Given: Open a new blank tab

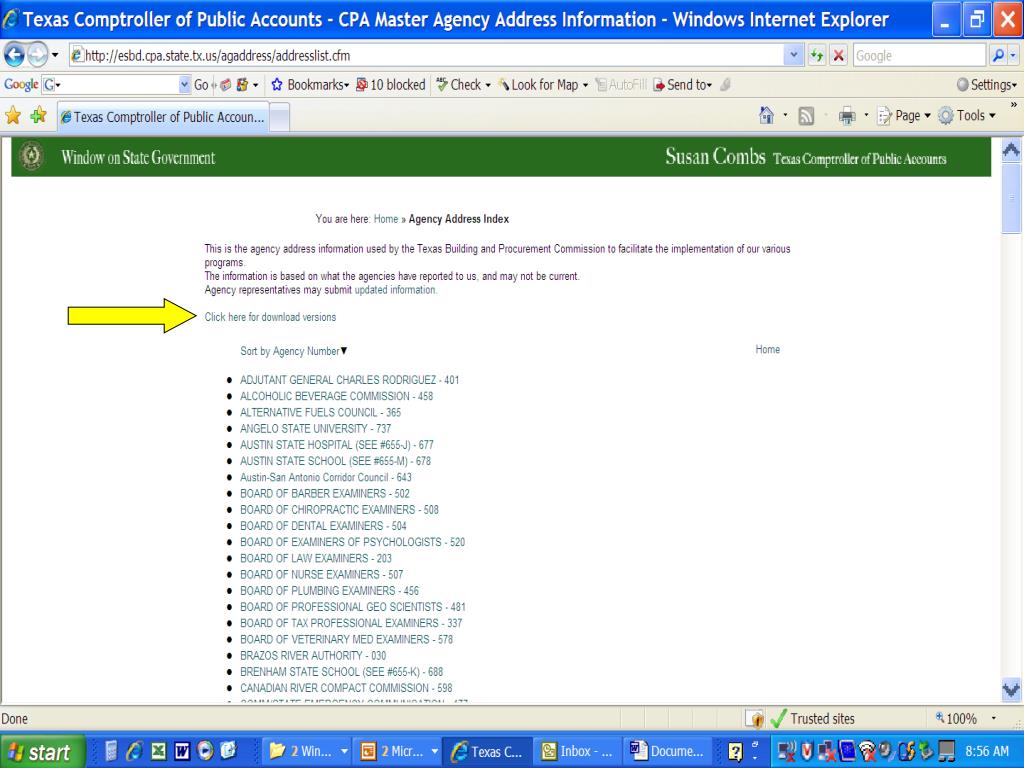Looking at the screenshot, I should (x=280, y=118).
